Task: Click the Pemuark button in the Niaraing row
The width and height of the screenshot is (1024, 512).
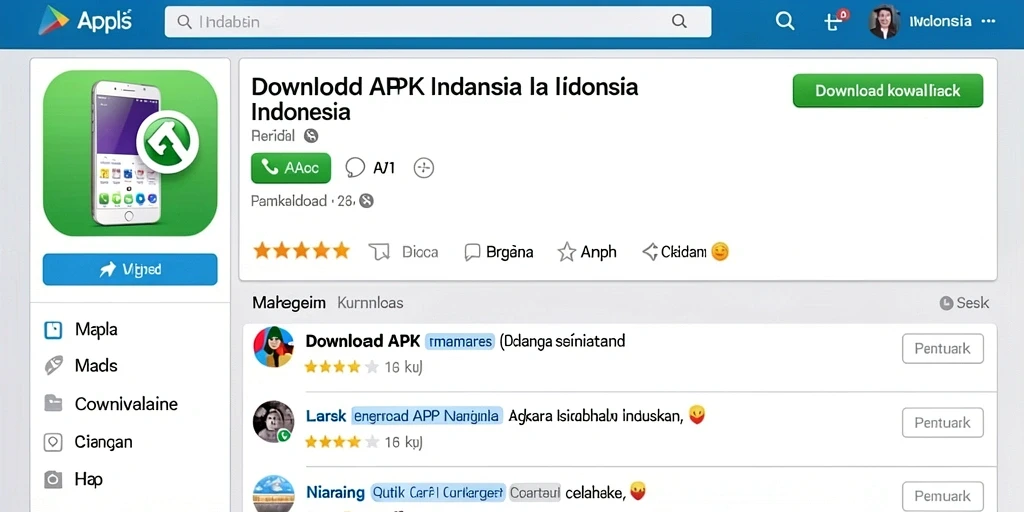Action: tap(942, 496)
